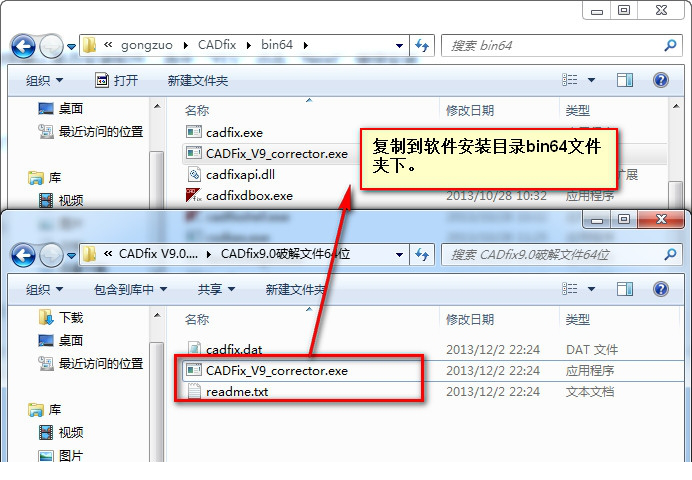Select 下载 in lower window sidebar
Image resolution: width=692 pixels, height=480 pixels.
[61, 317]
